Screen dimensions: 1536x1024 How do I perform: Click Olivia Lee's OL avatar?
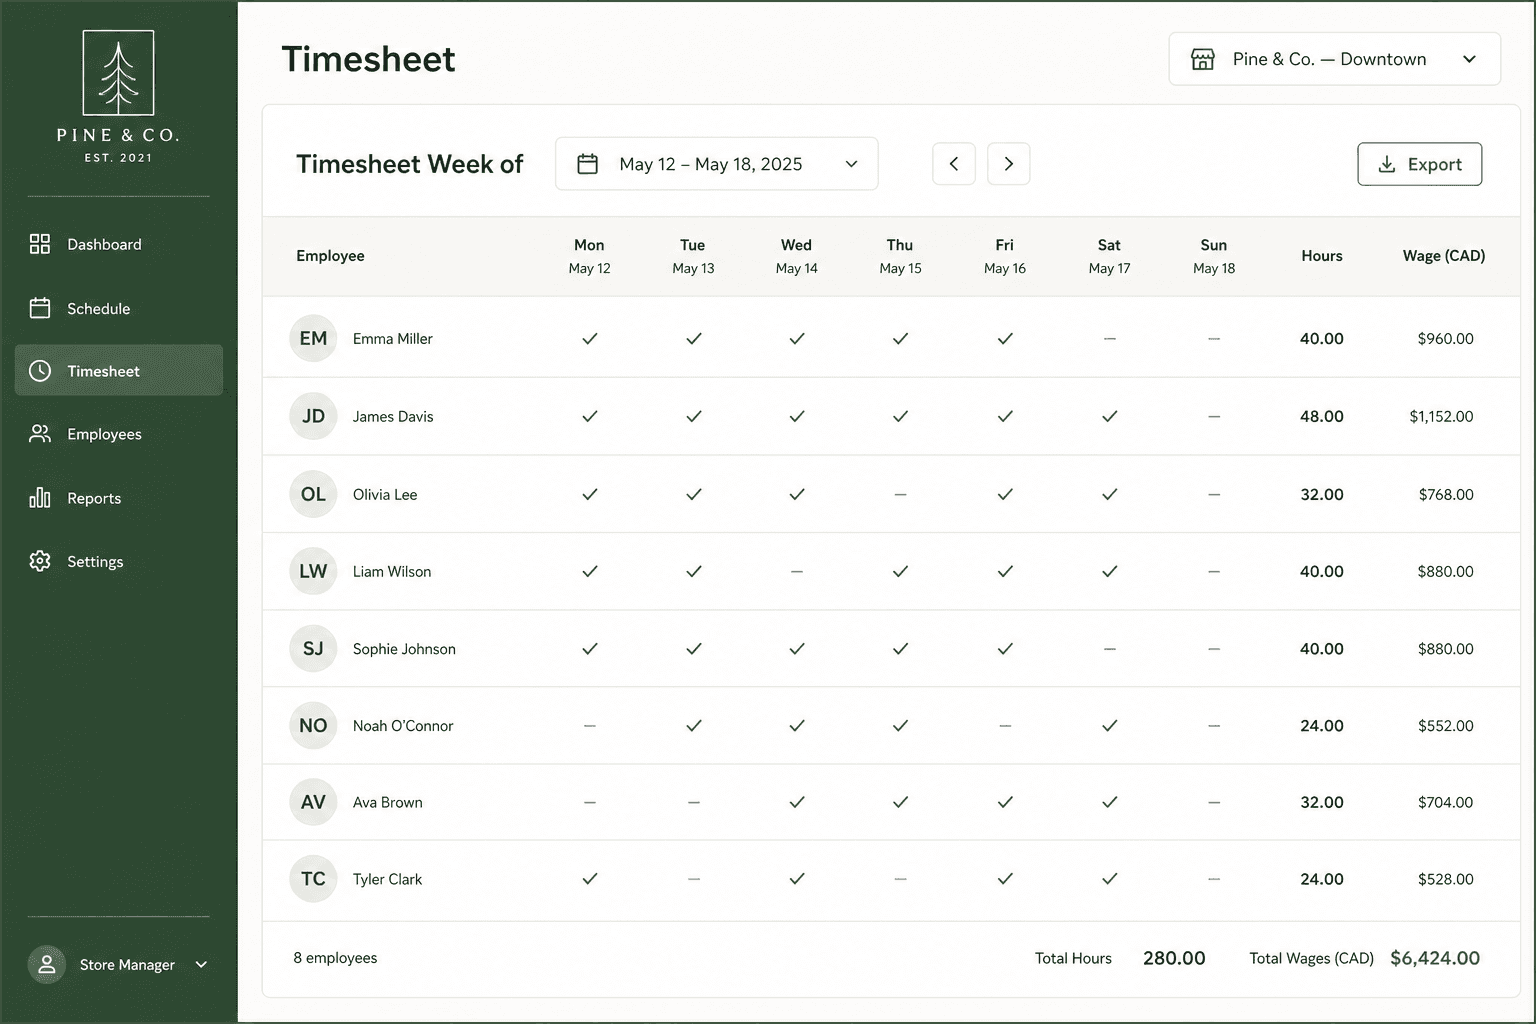click(x=313, y=494)
